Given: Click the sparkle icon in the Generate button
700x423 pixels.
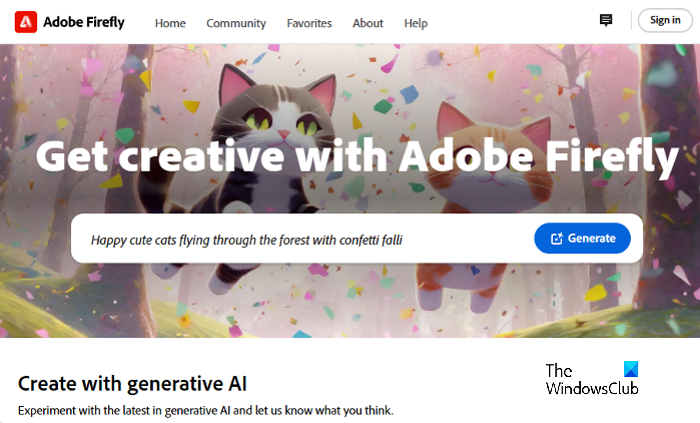Looking at the screenshot, I should pyautogui.click(x=555, y=239).
